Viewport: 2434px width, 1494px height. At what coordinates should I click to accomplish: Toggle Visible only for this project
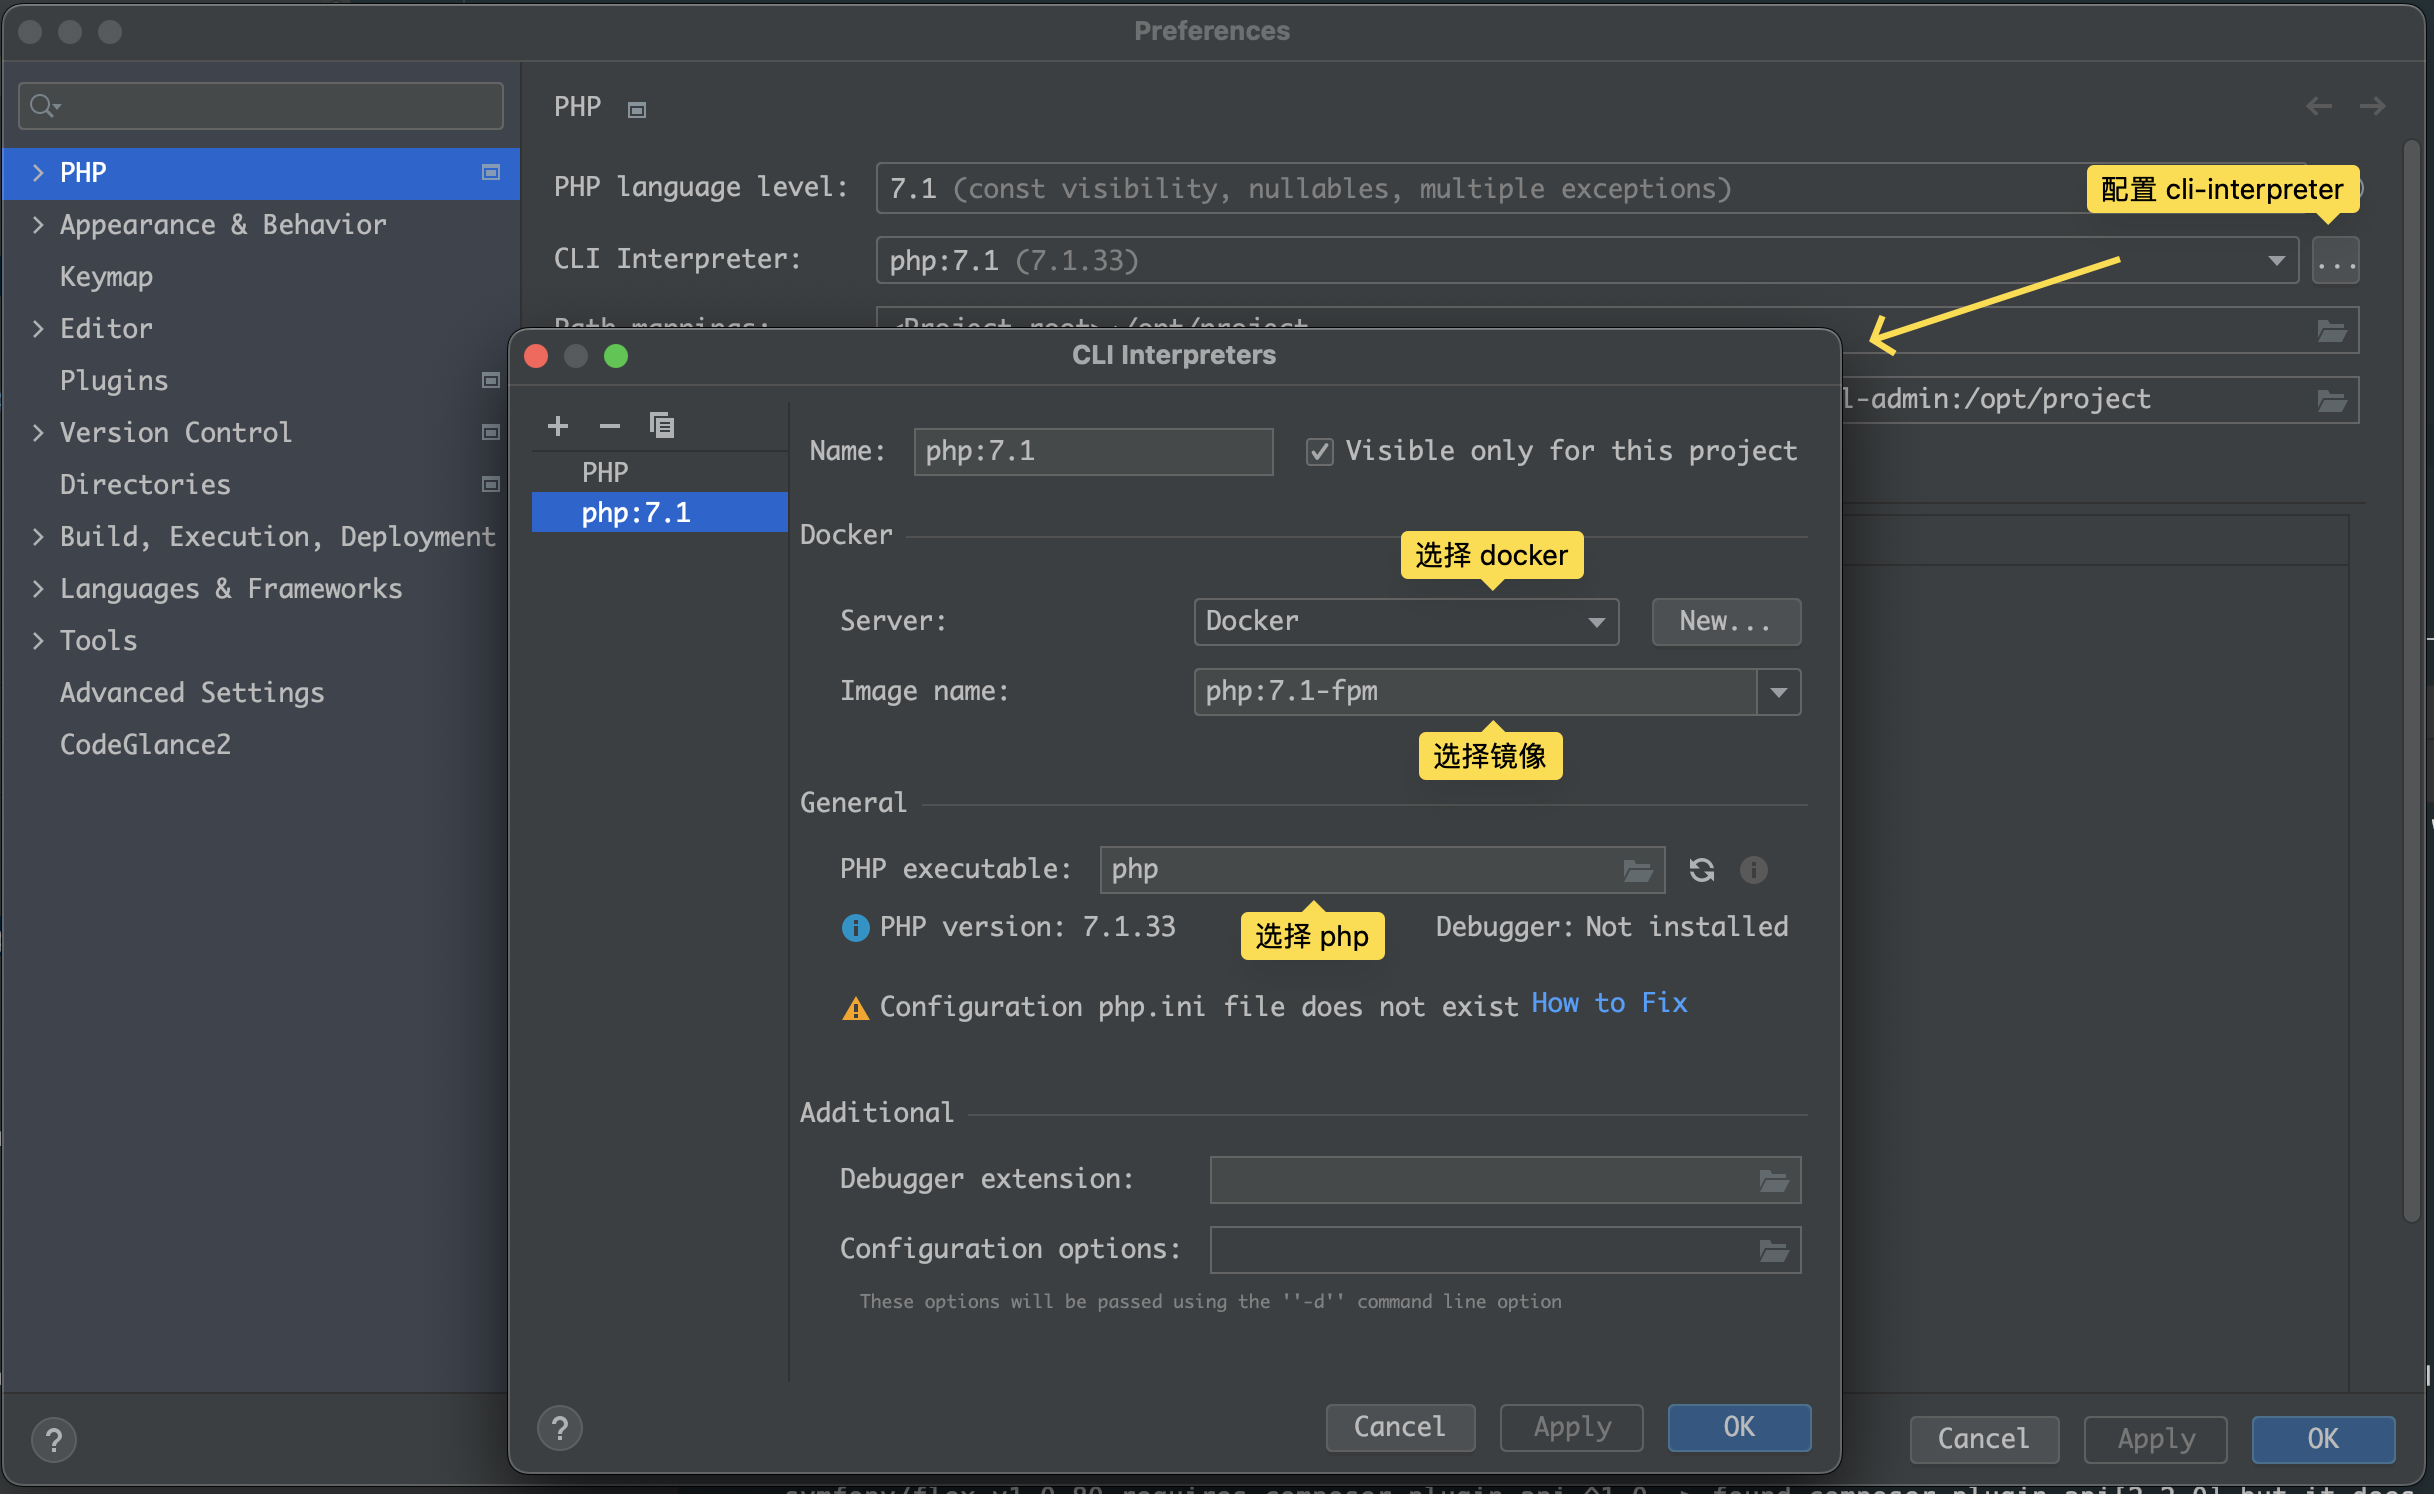click(1319, 452)
